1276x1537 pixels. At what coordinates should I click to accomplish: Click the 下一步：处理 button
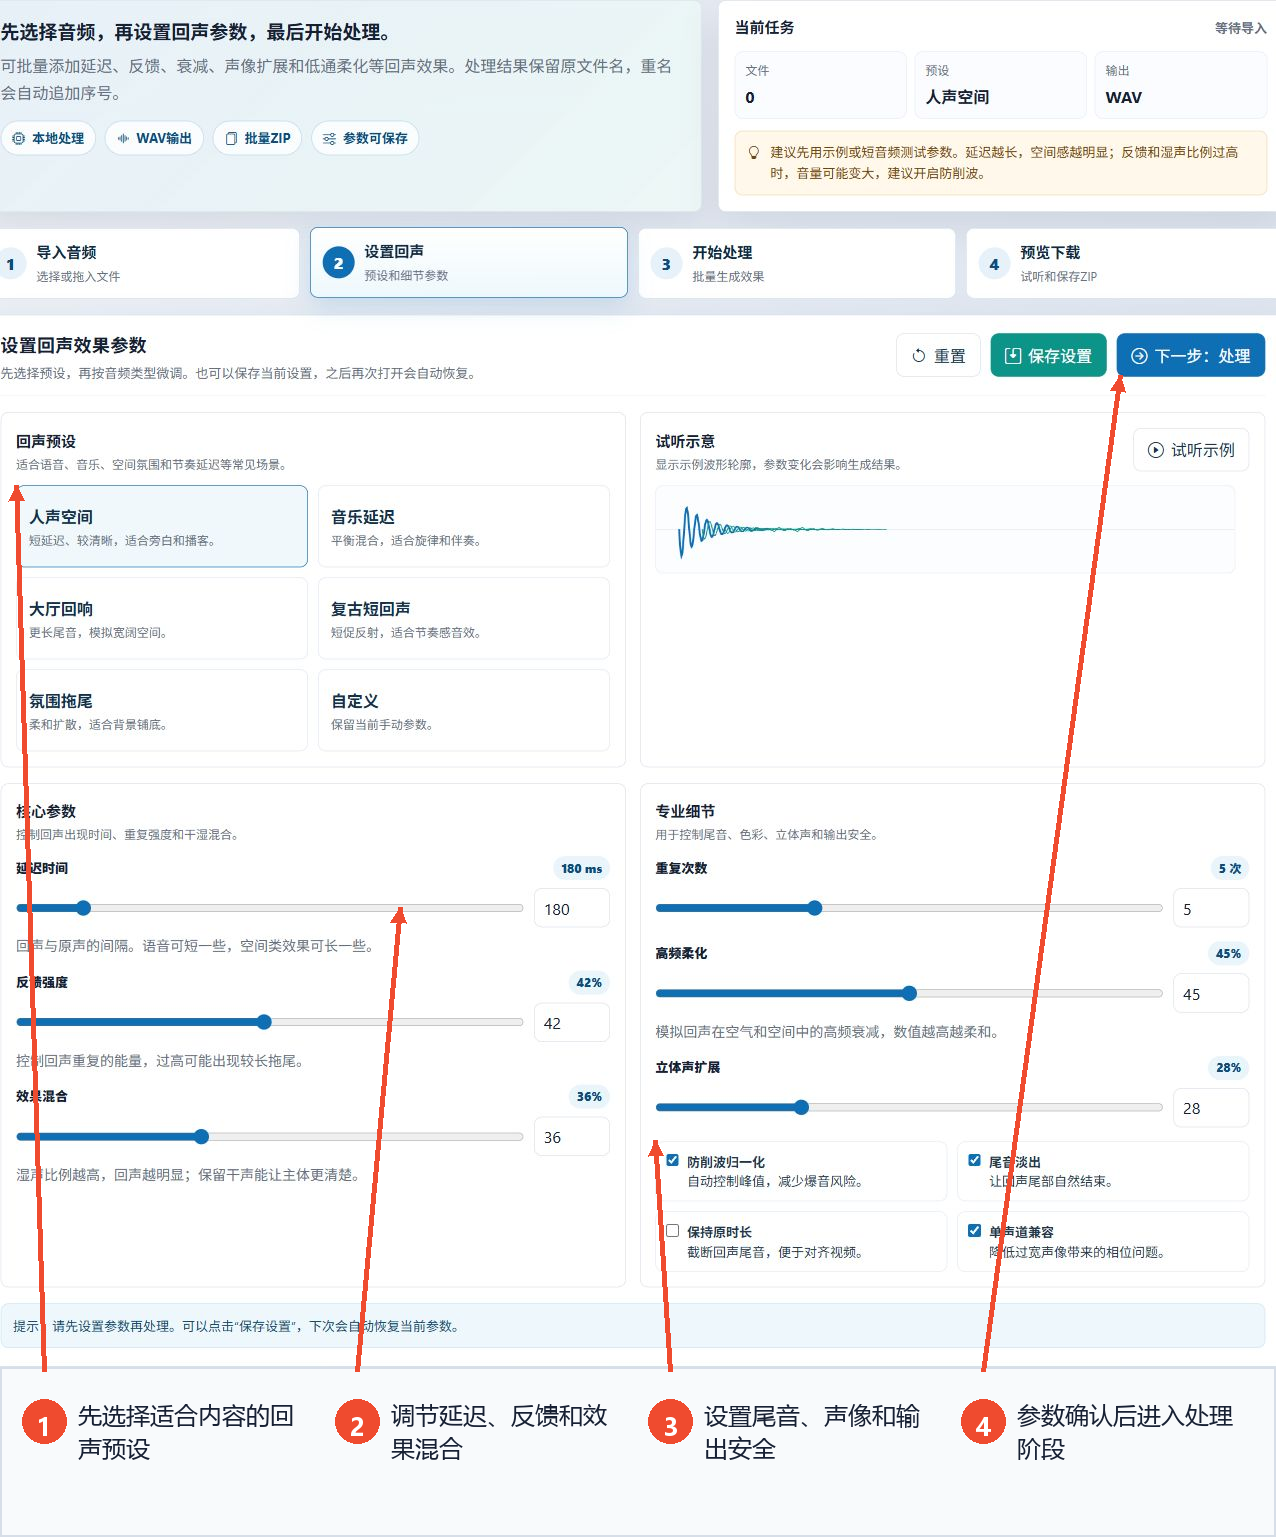click(1191, 356)
